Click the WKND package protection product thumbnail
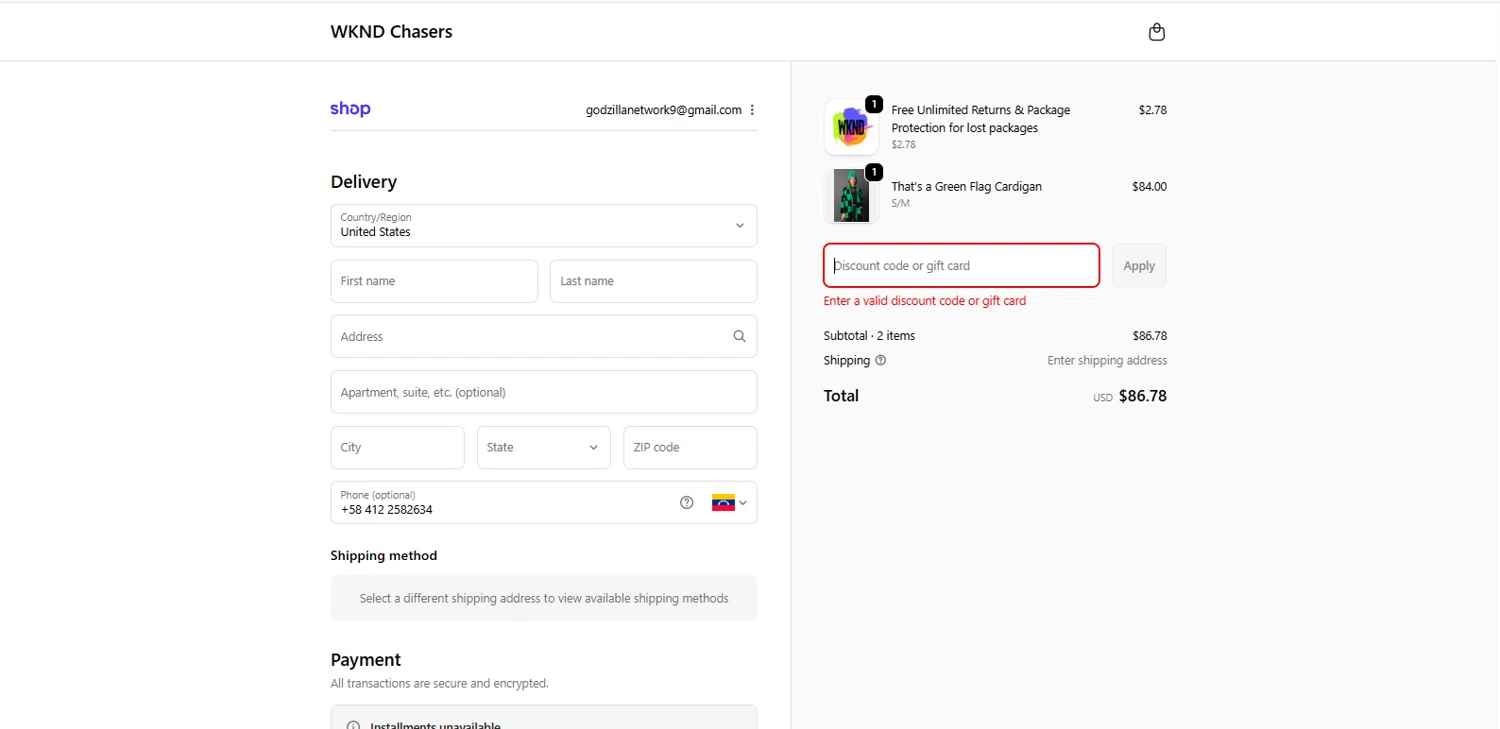This screenshot has width=1500, height=729. point(851,127)
